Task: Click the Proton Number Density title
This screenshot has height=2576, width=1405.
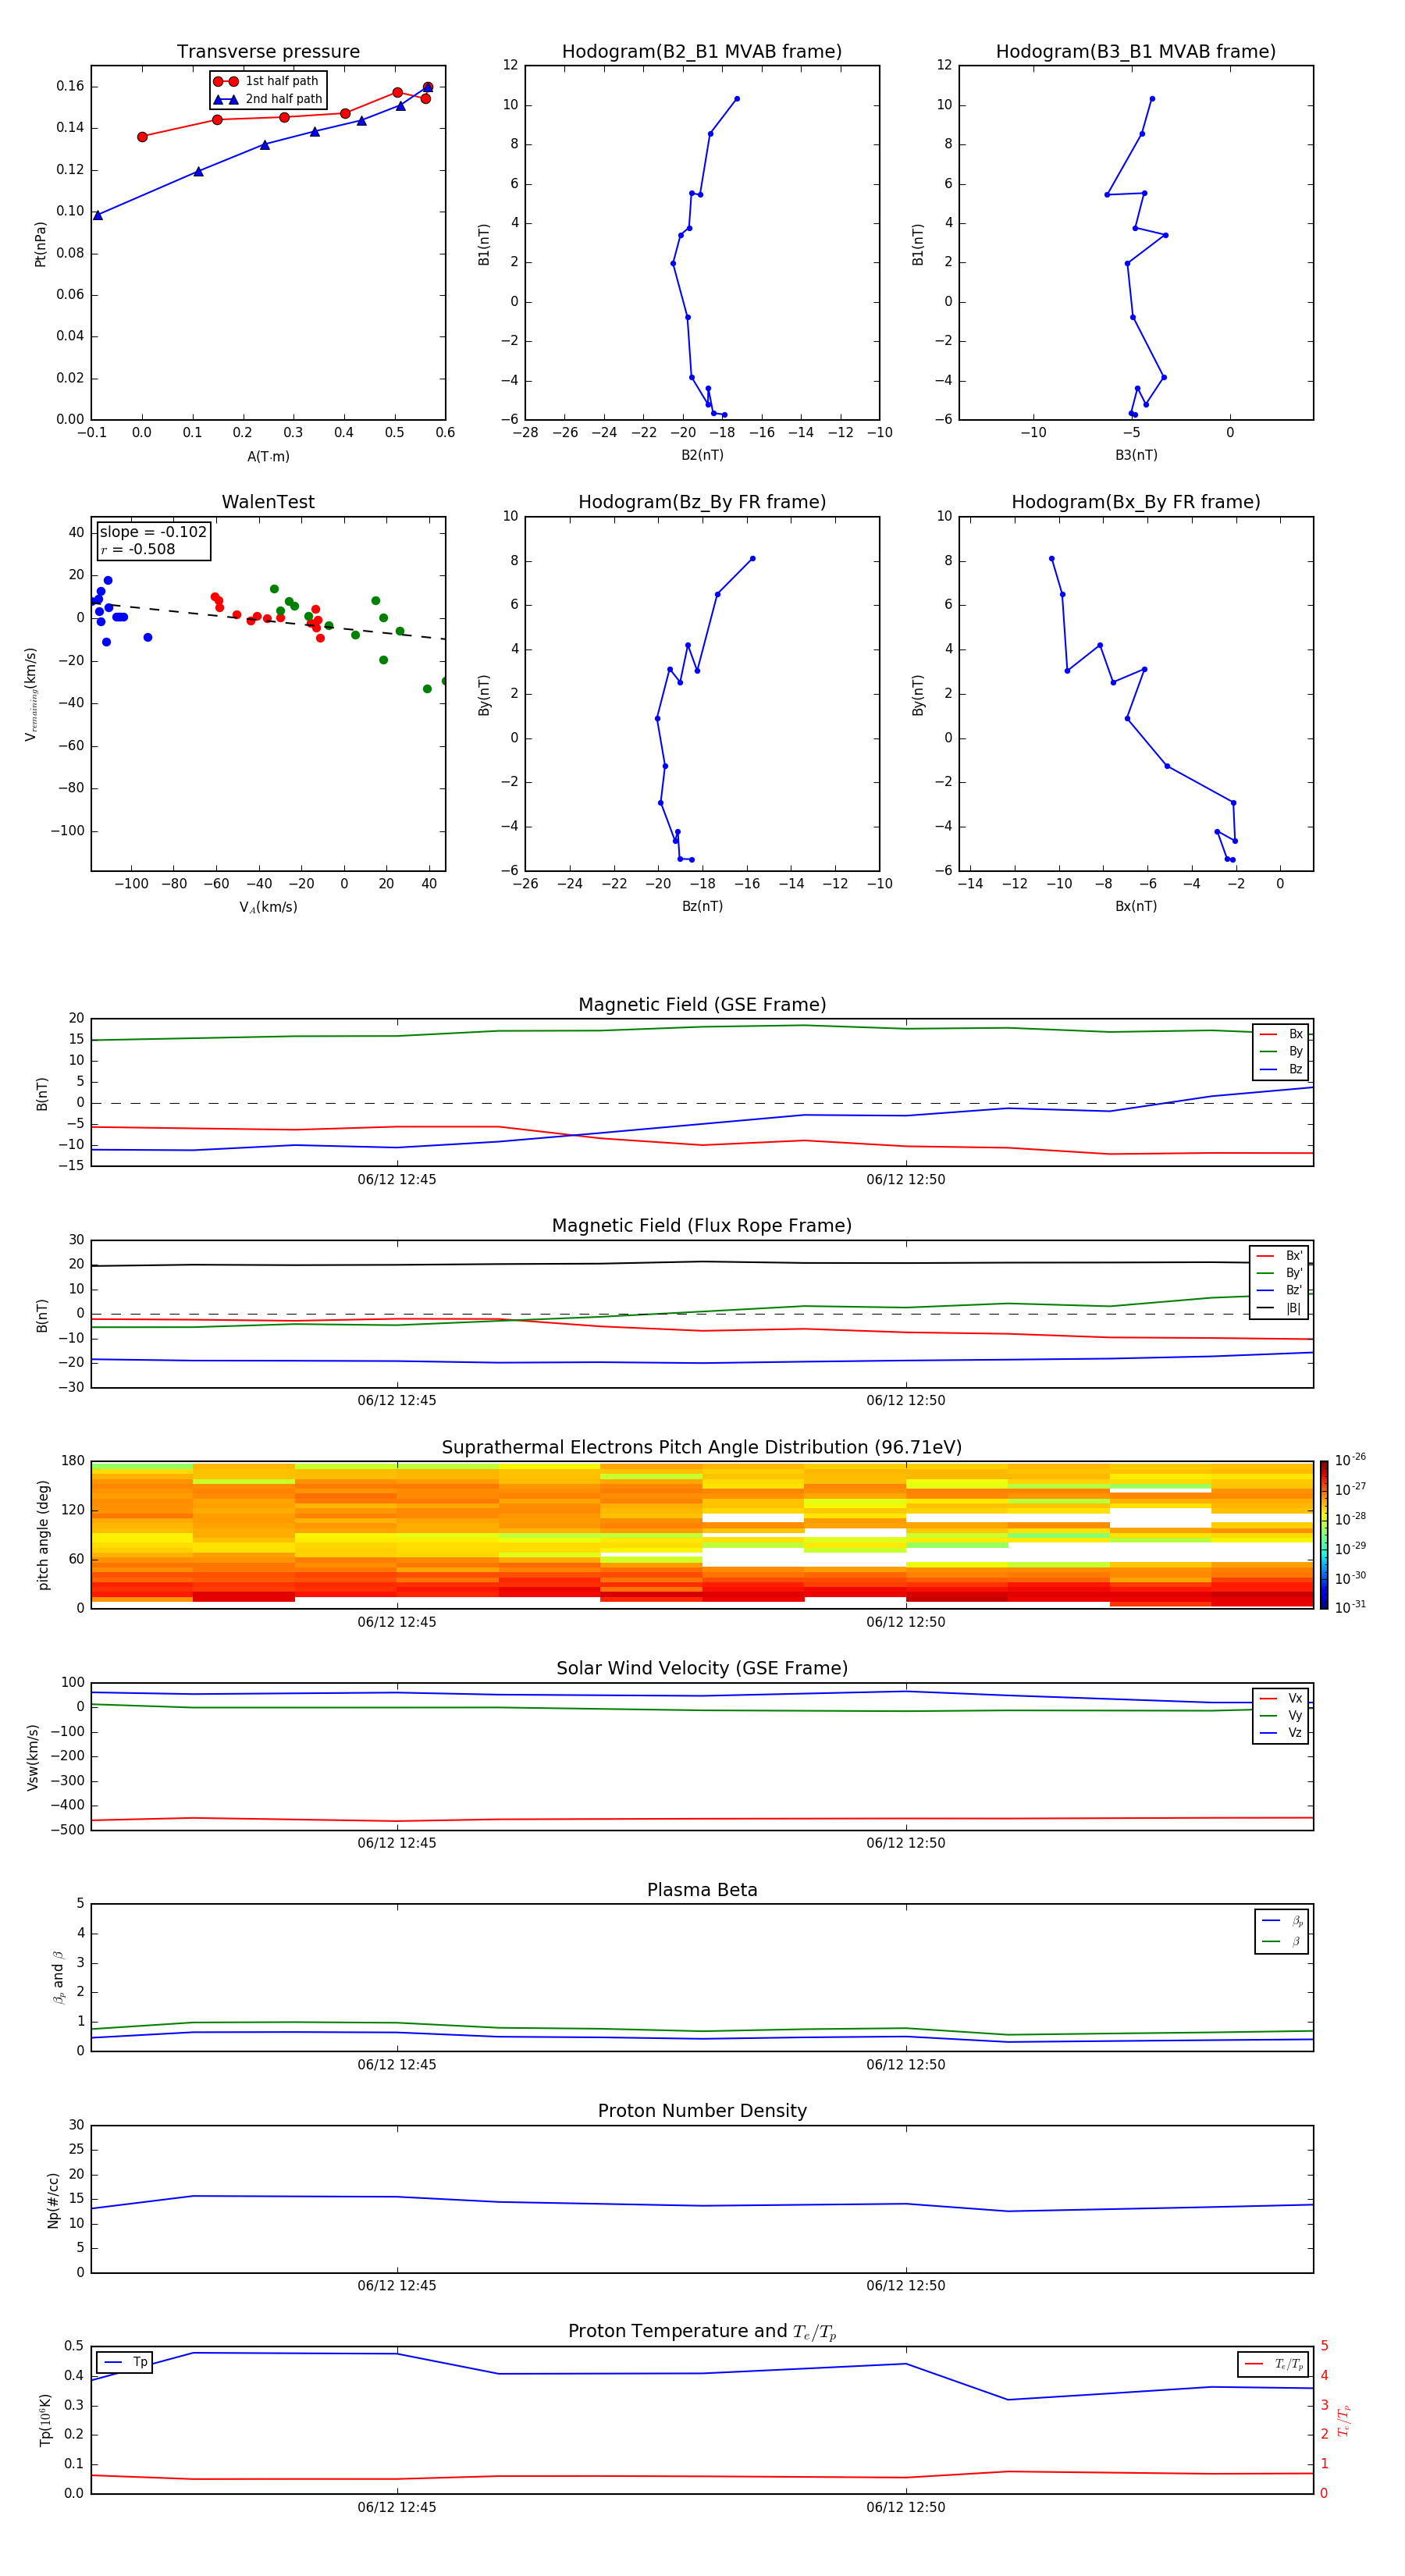Action: tap(702, 2111)
